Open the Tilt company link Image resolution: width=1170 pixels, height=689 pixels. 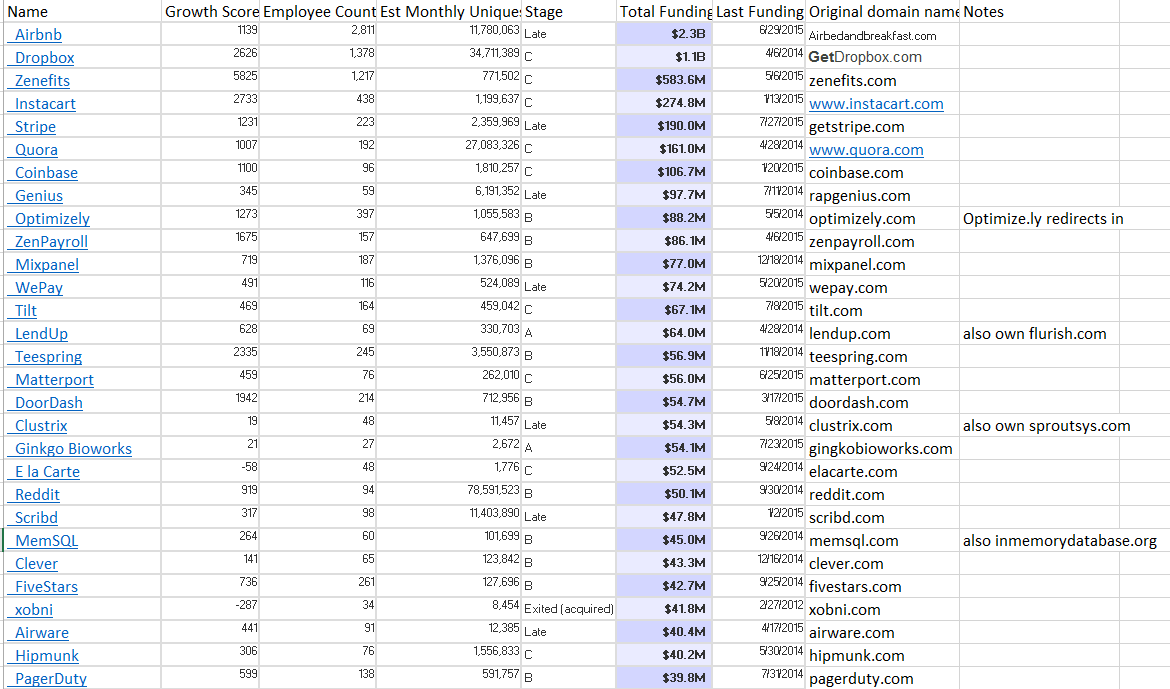(25, 311)
